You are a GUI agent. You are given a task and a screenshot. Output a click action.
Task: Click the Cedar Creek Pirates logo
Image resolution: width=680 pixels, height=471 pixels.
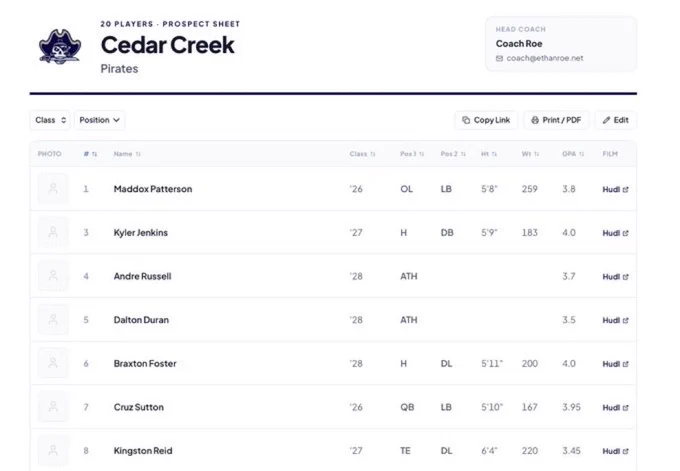60,47
